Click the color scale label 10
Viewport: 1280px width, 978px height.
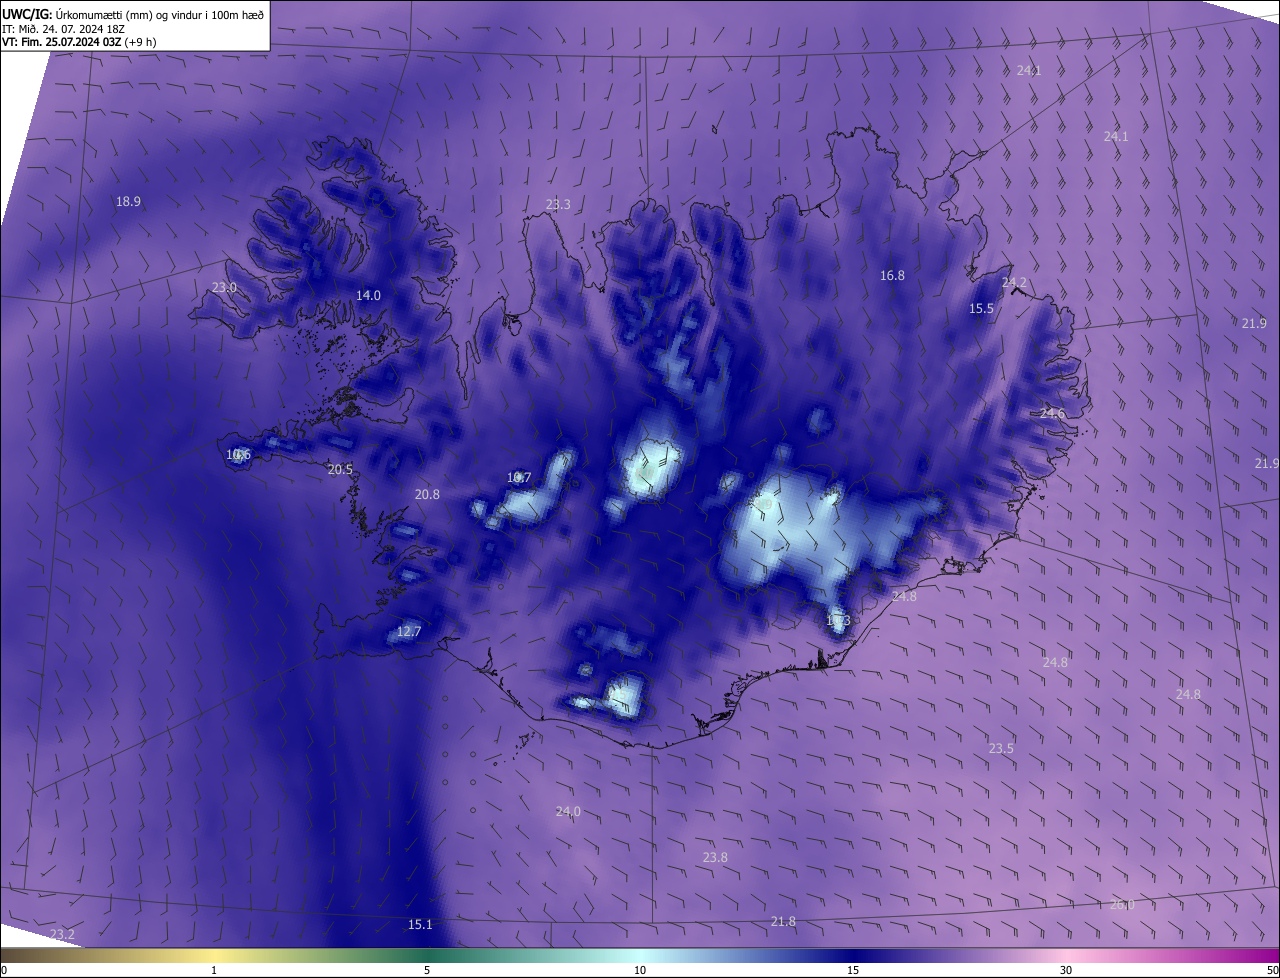(640, 970)
